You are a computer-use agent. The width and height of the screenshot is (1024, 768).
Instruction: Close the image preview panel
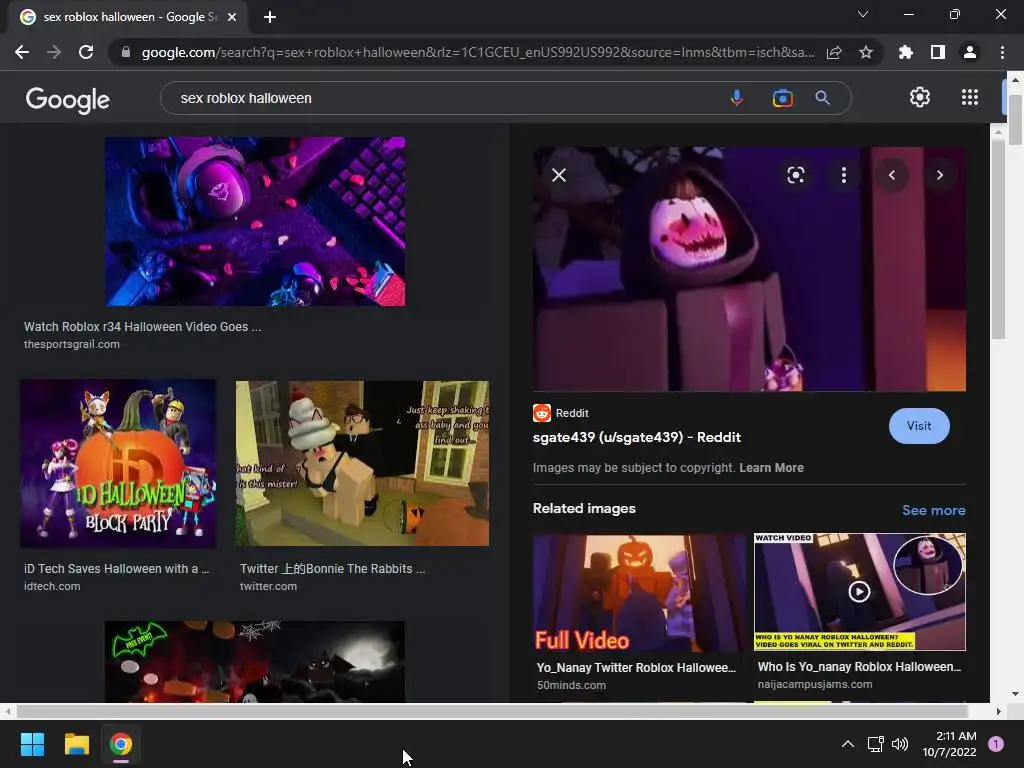point(559,175)
